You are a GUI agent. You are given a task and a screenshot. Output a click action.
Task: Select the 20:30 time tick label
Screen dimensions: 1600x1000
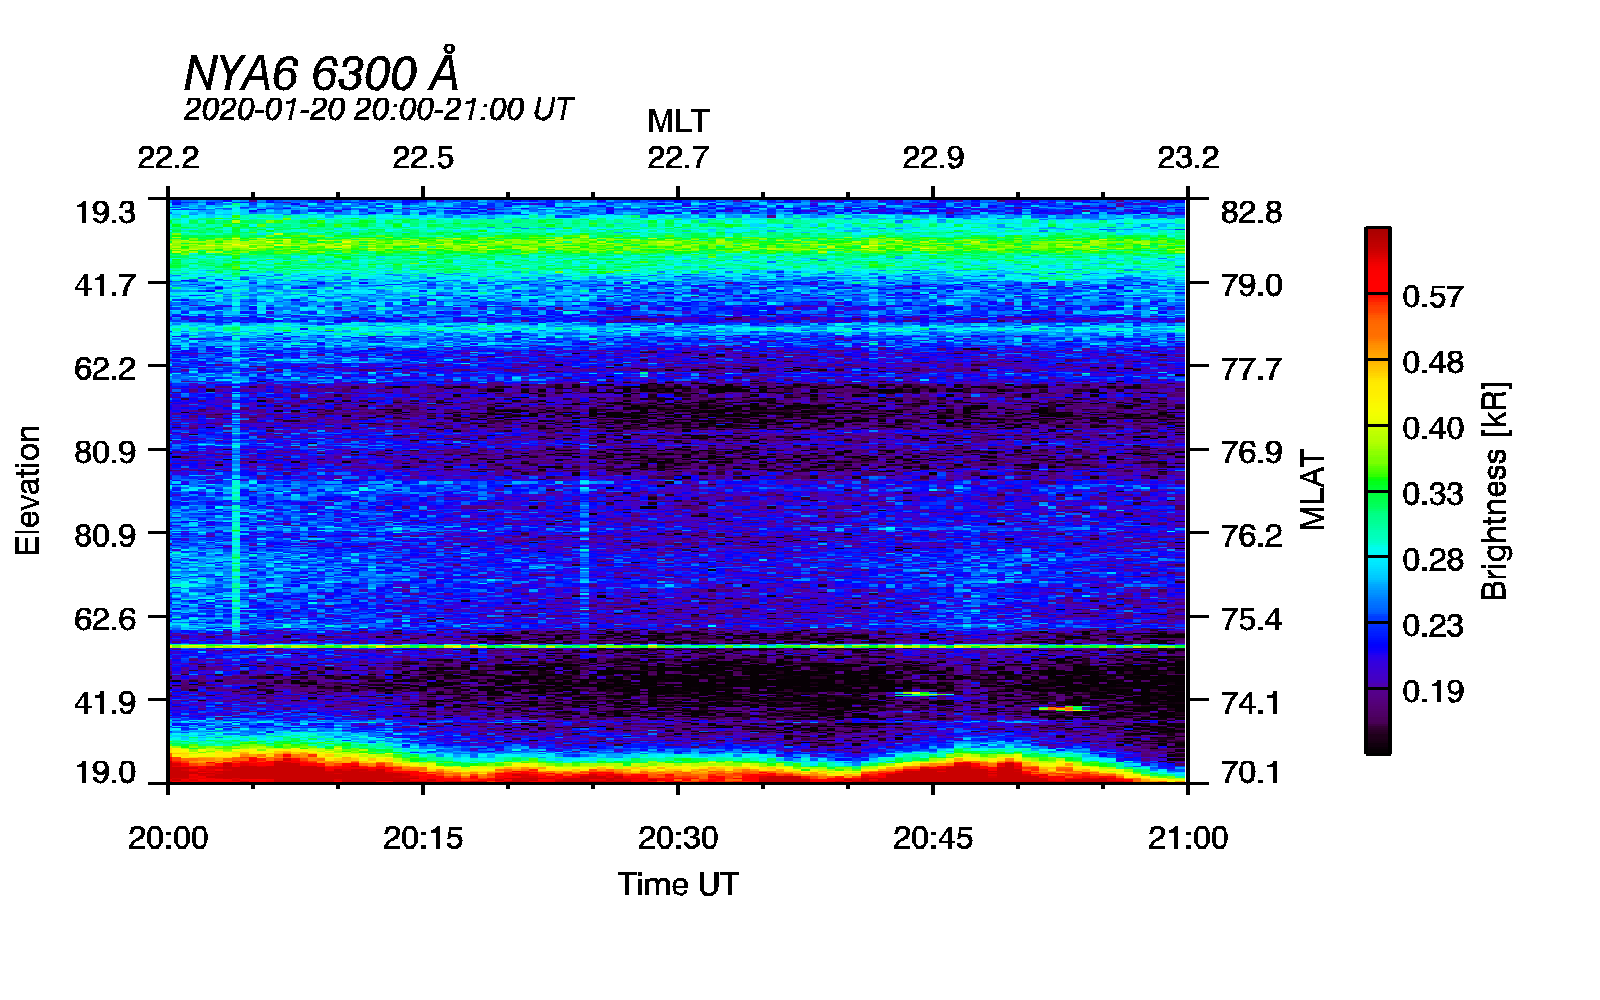tap(678, 838)
